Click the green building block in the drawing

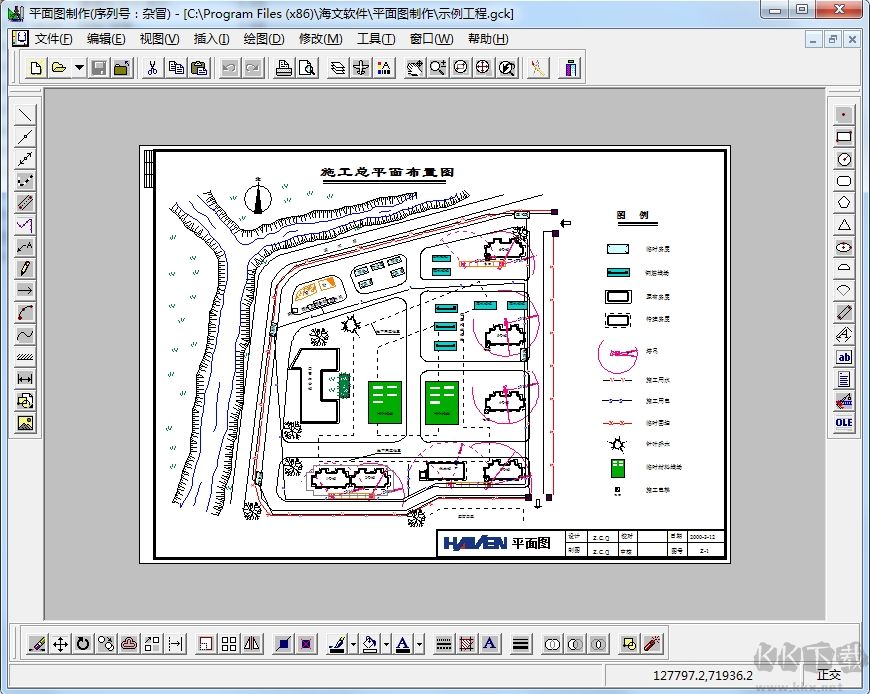click(384, 401)
